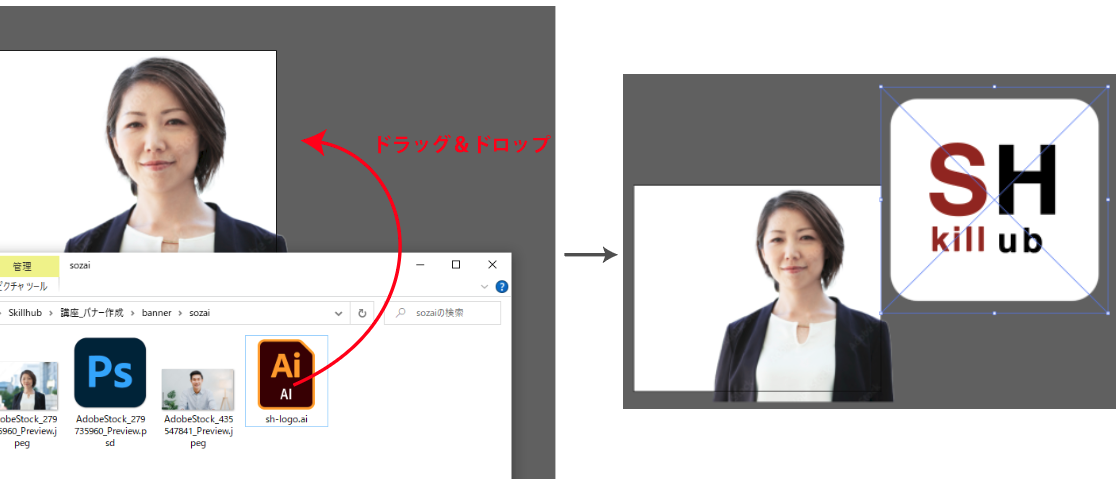This screenshot has height=479, width=1116.
Task: Select the sh-logo.ai file icon
Action: pos(286,374)
